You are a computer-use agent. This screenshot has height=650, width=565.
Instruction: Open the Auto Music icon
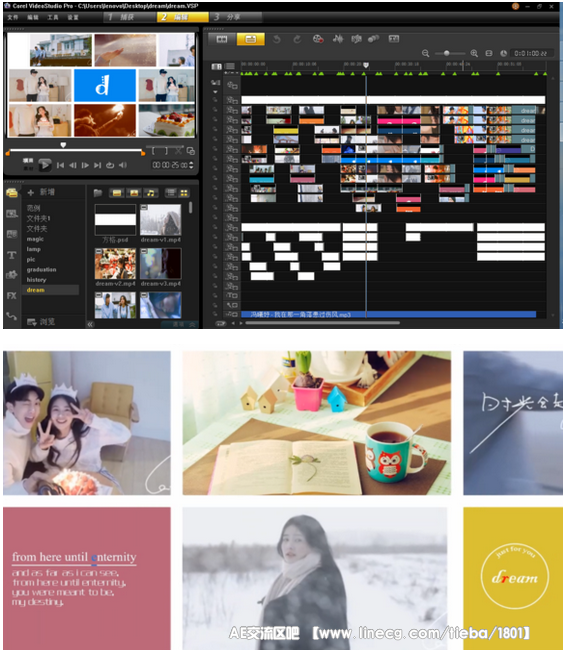point(356,39)
